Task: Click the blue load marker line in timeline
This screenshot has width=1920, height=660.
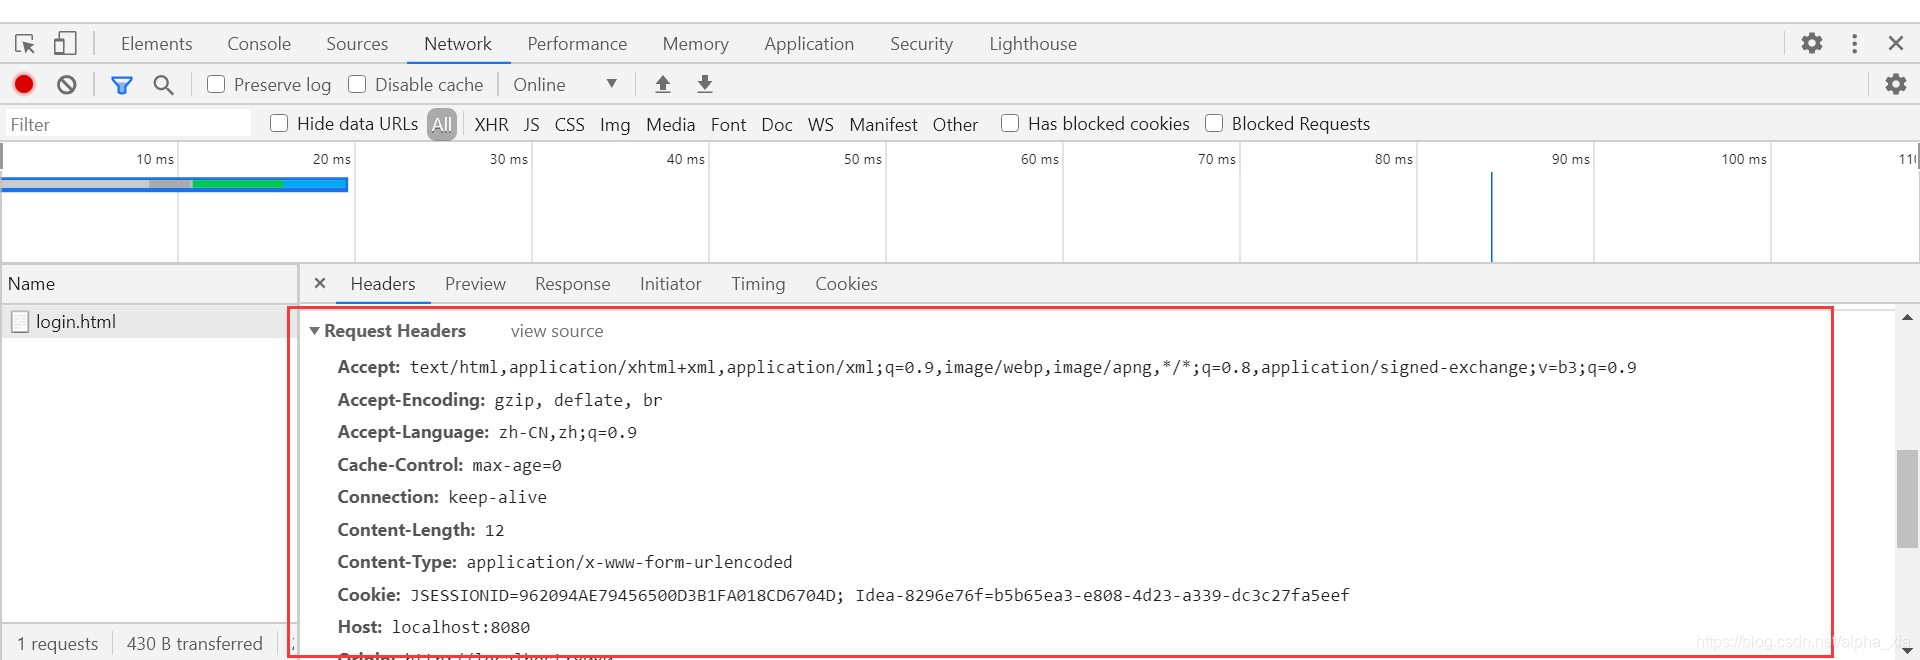Action: tap(1491, 217)
